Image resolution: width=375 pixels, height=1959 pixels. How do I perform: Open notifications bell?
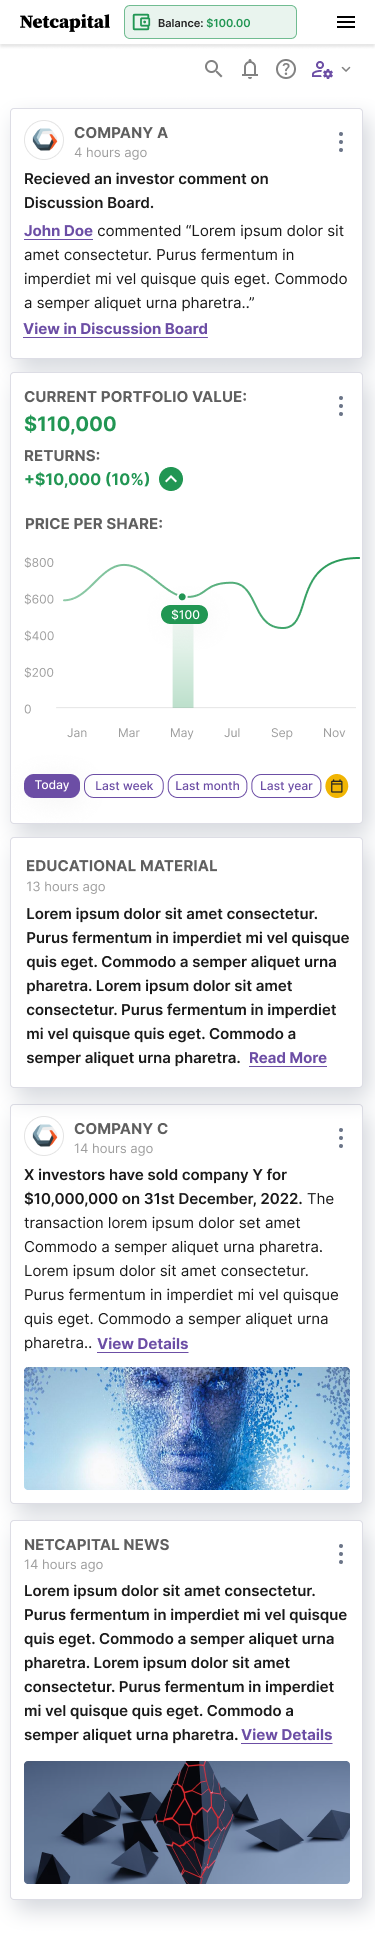(250, 69)
